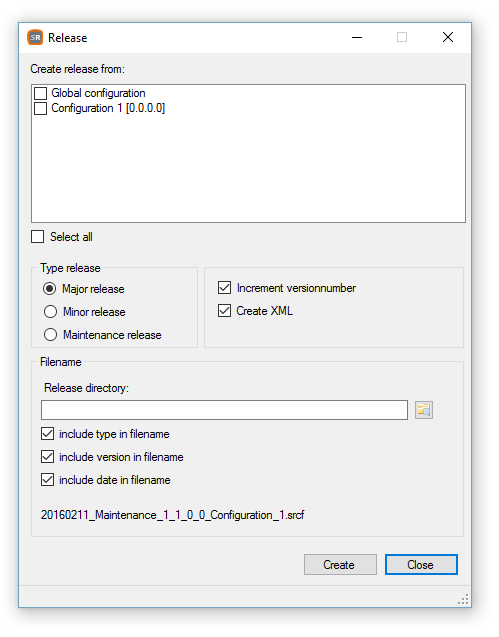
Task: Click the browse folder icon for release directory
Action: pos(423,410)
